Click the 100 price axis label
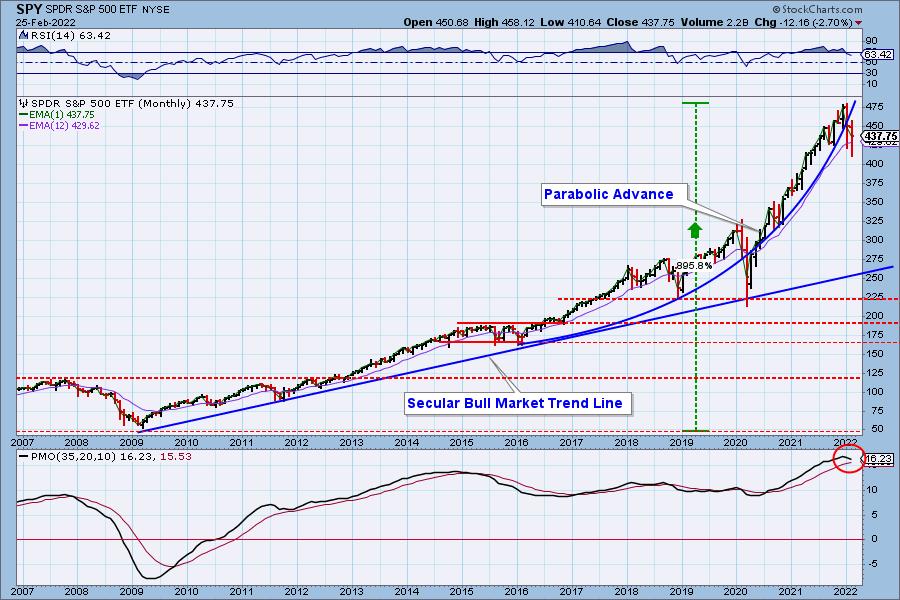Screen dimensions: 900x600 click(874, 392)
